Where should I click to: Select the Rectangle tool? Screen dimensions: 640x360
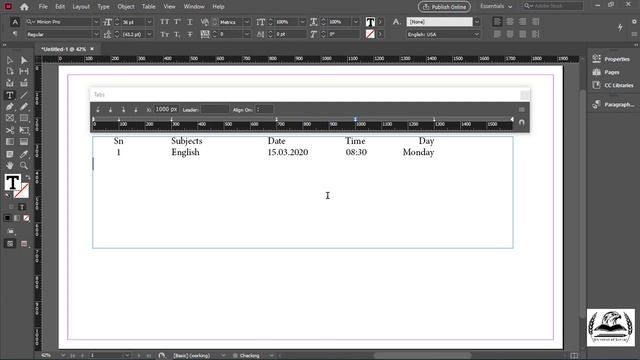click(x=24, y=118)
